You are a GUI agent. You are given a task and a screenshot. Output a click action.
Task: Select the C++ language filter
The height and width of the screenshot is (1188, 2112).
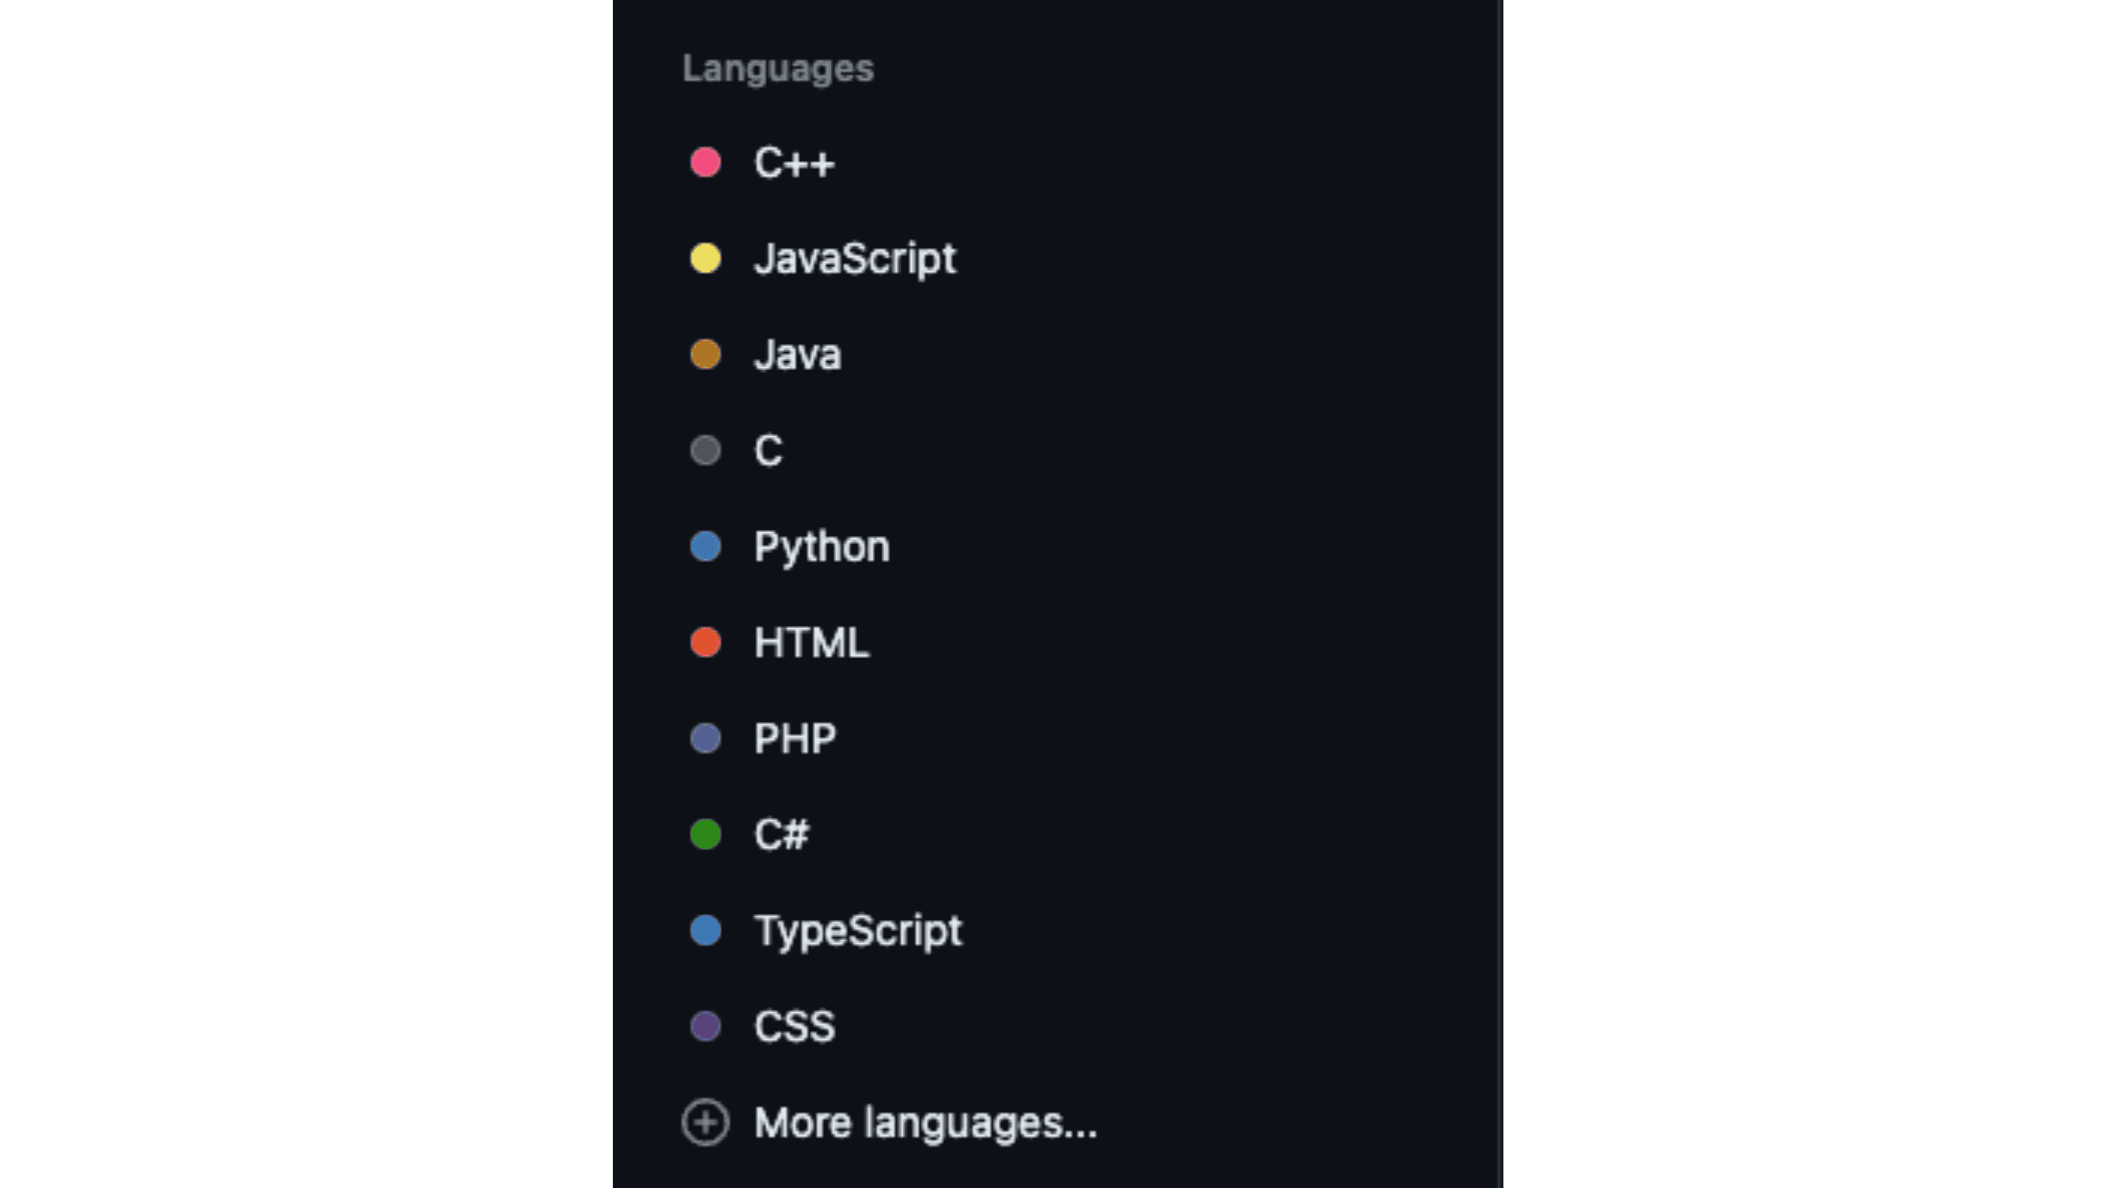[795, 163]
